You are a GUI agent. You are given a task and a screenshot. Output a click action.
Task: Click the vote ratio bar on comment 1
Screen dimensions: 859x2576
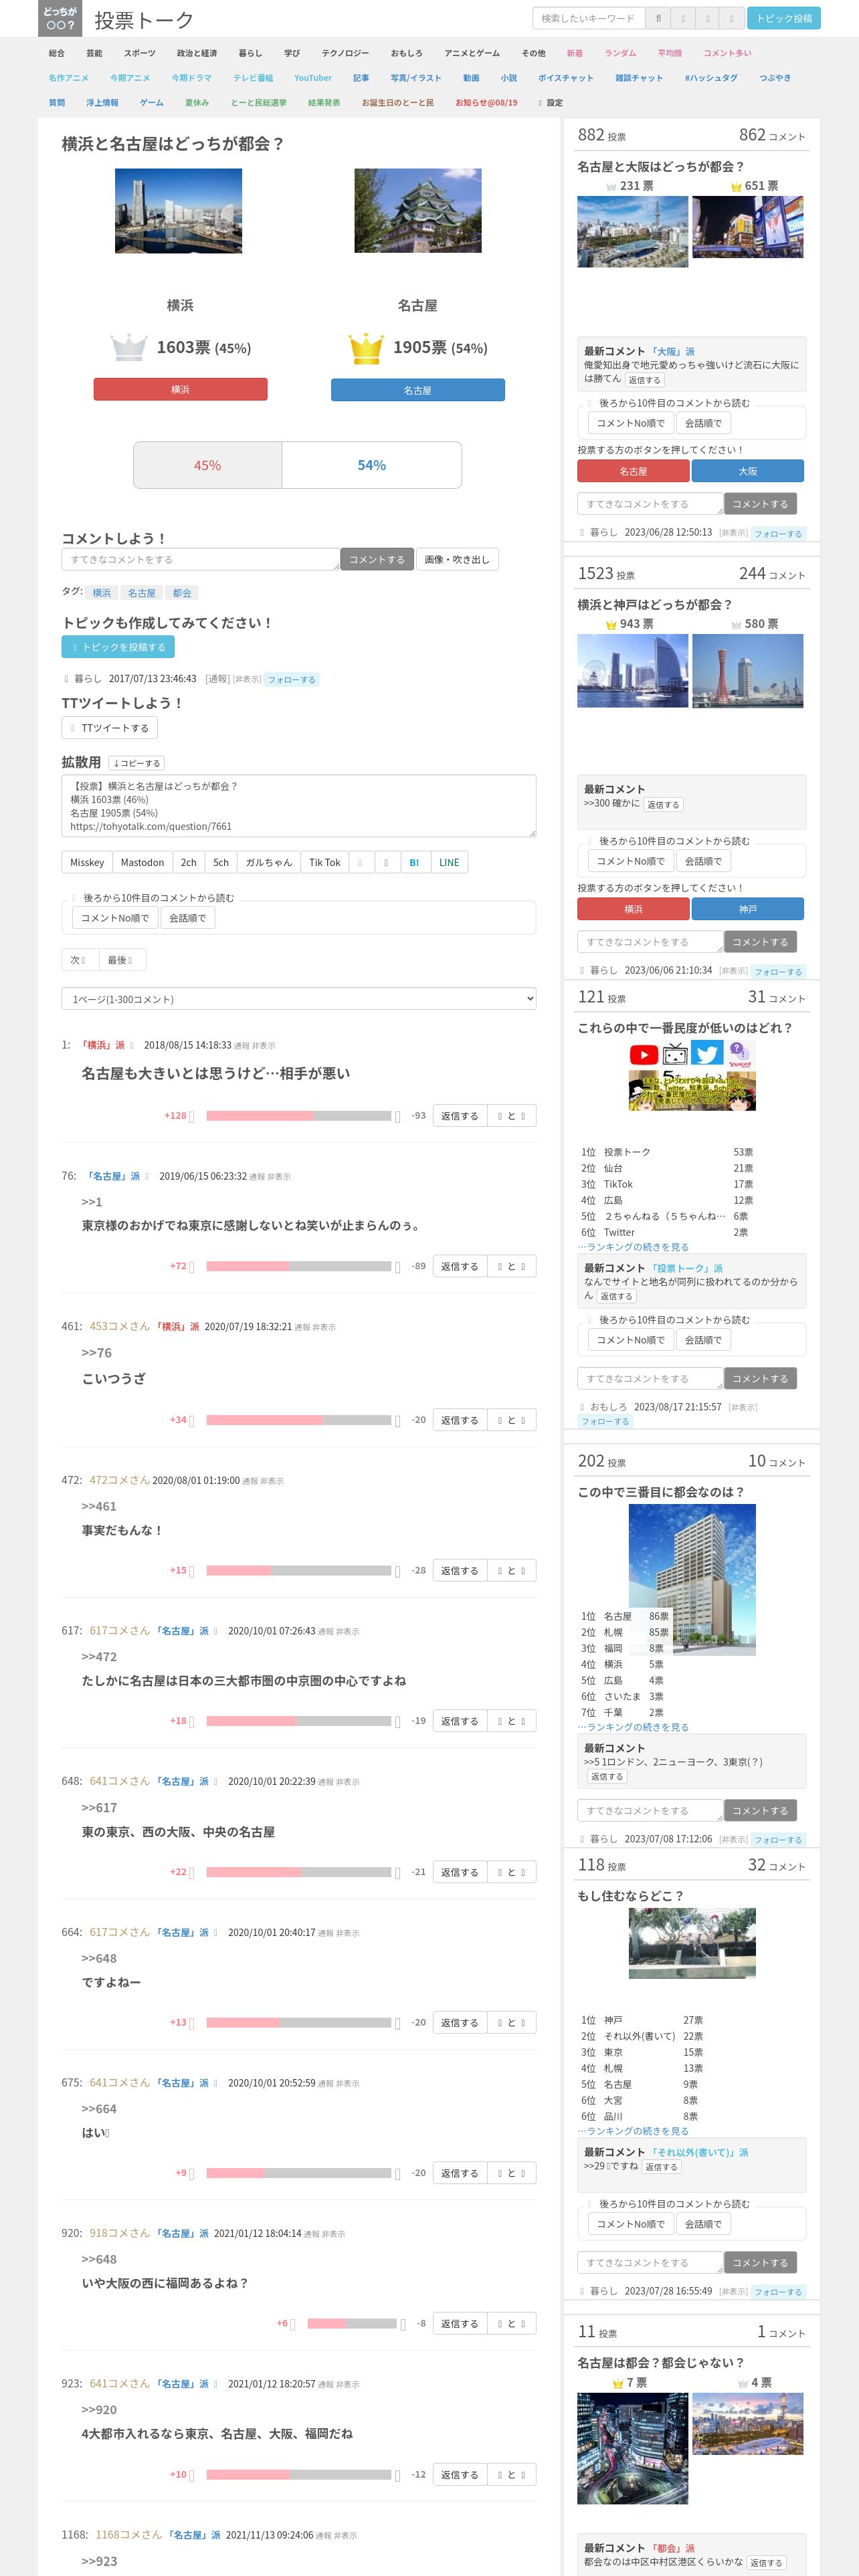(298, 1116)
